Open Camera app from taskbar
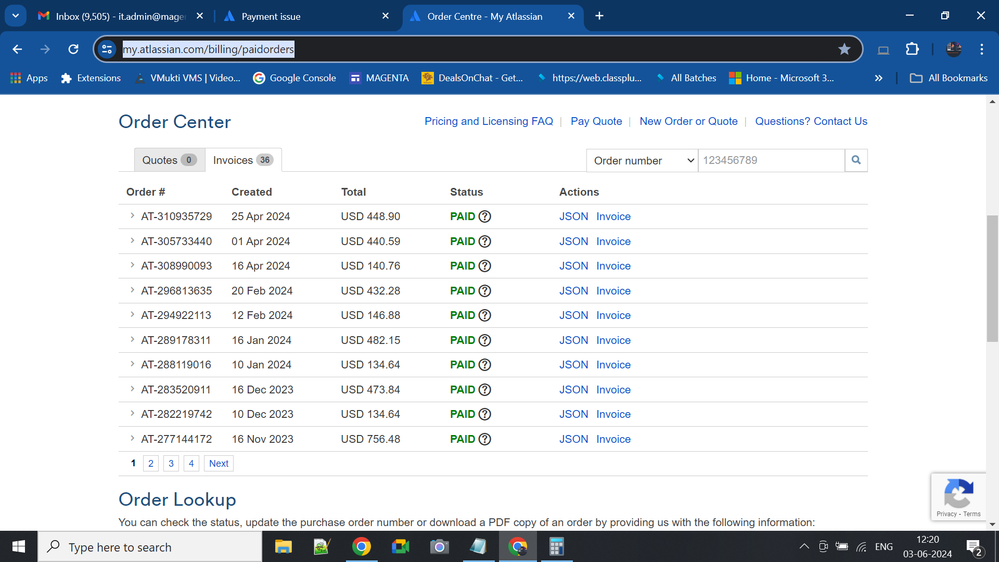 point(439,547)
